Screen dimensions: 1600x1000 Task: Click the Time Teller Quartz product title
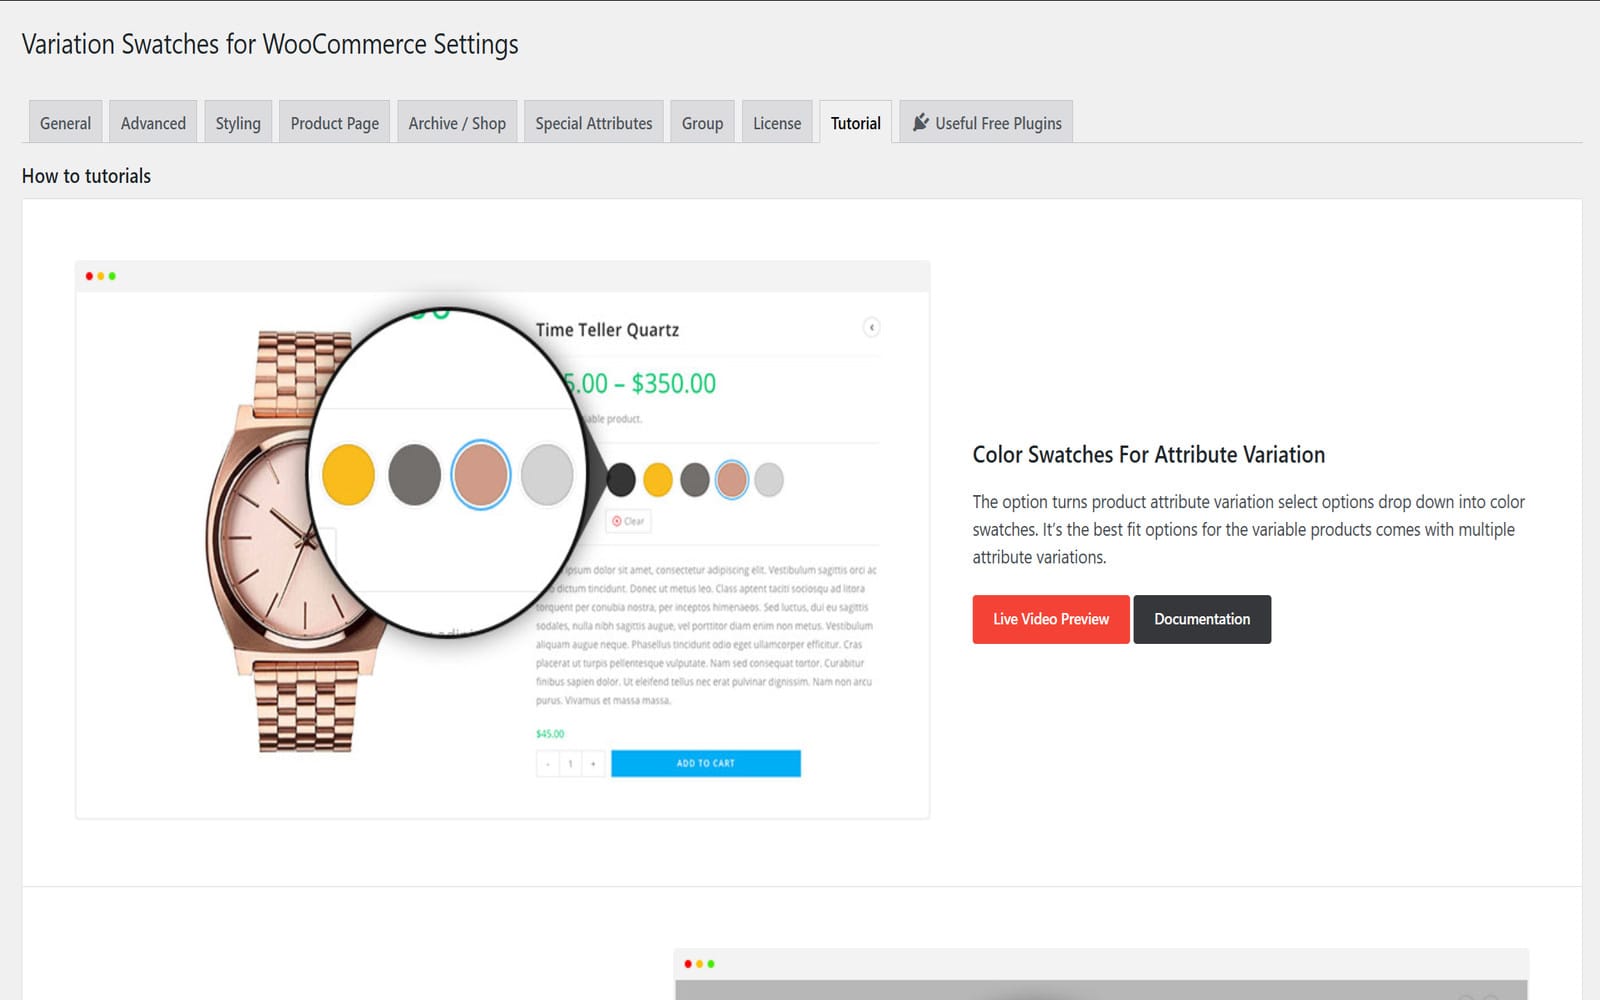607,330
